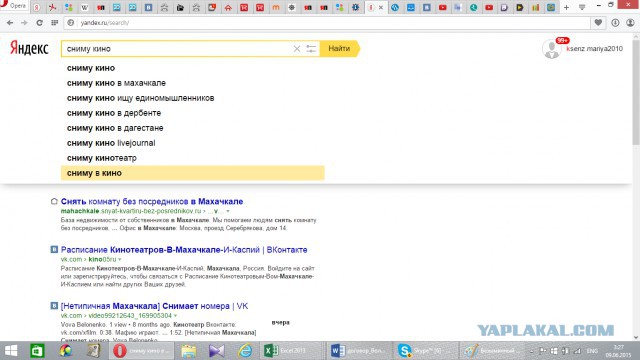
Task: Focus the yandex.ru/search address bar
Action: click(327, 23)
